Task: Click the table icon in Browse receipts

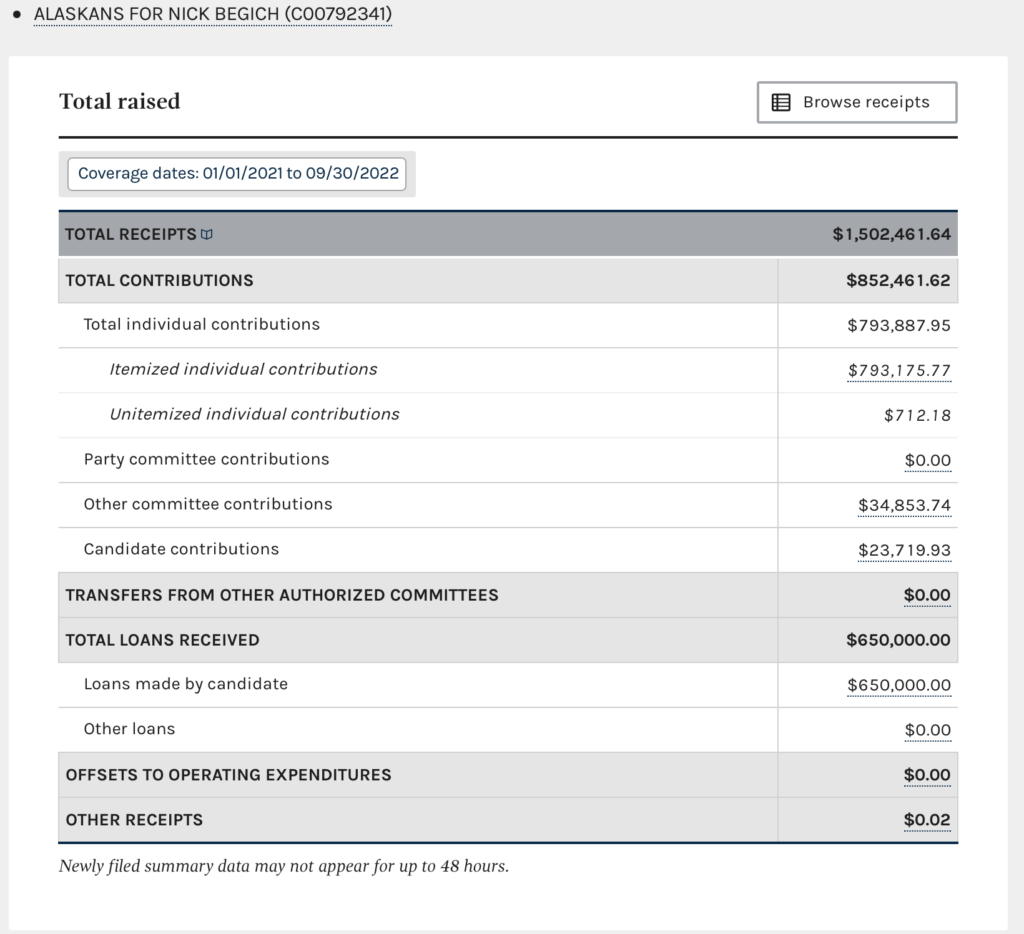Action: 781,103
